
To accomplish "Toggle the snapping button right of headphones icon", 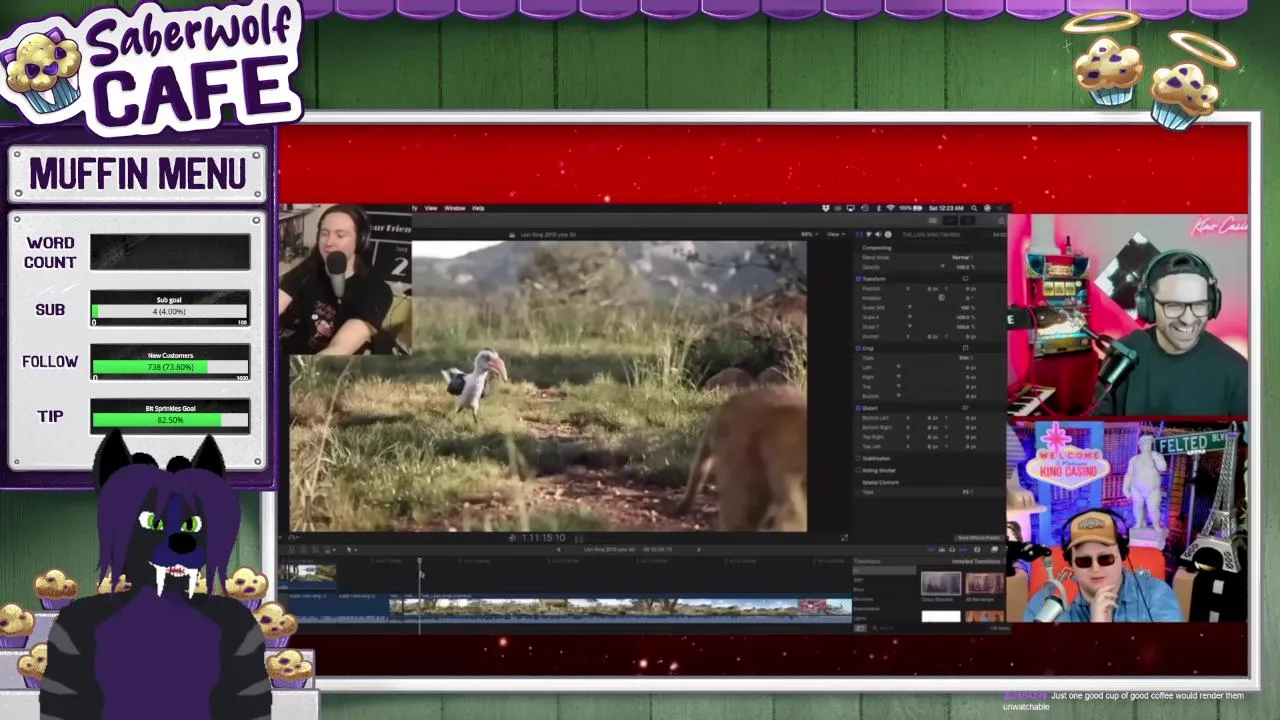I will coord(963,549).
